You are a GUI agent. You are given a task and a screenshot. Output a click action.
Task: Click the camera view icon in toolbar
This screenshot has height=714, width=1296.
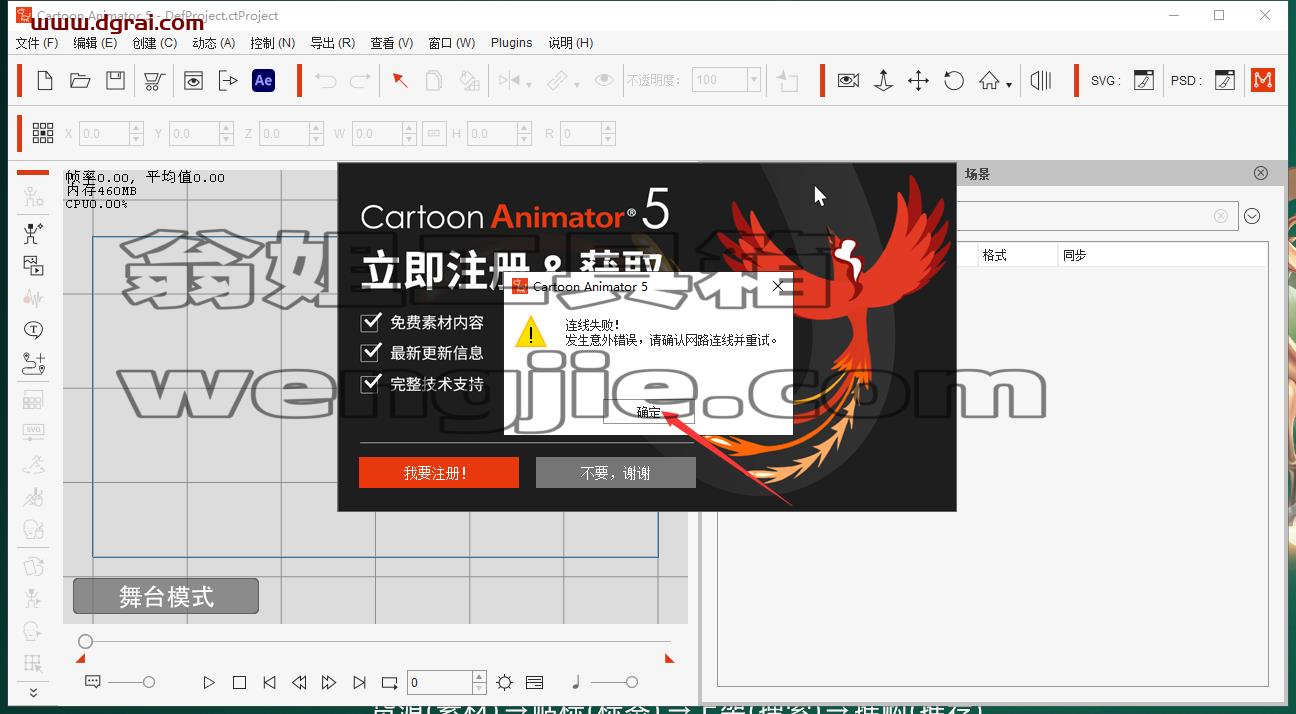click(848, 81)
